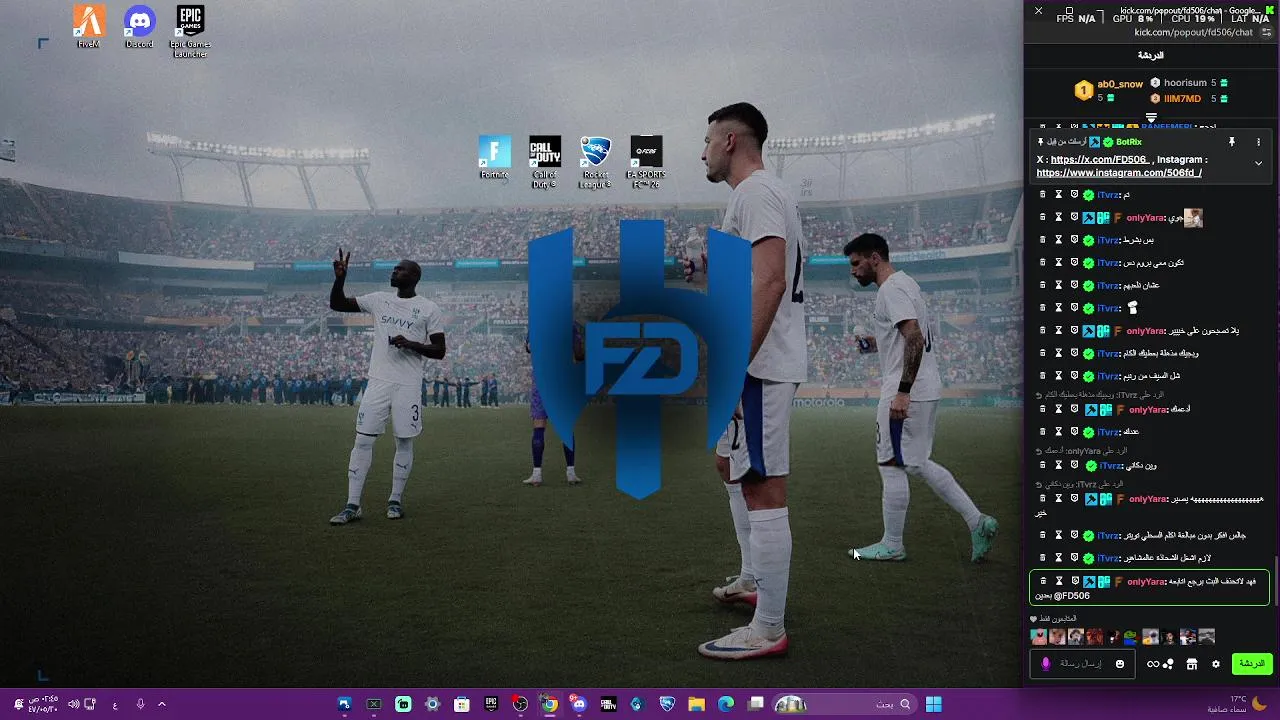Click the hourglass timeout icon on highlighted message
The image size is (1280, 720).
pyautogui.click(x=1059, y=581)
